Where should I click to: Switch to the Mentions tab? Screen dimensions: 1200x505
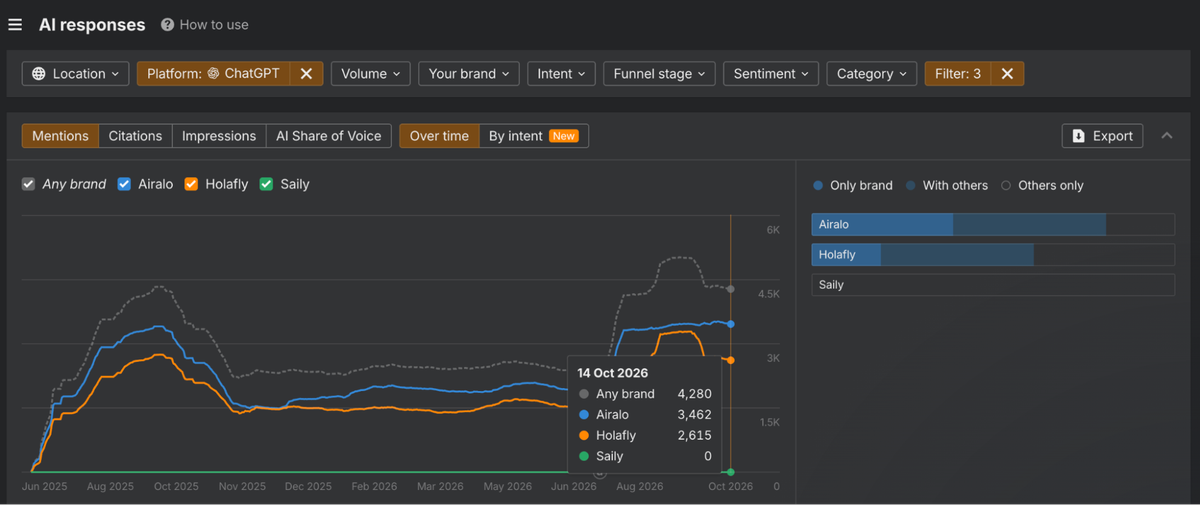60,136
